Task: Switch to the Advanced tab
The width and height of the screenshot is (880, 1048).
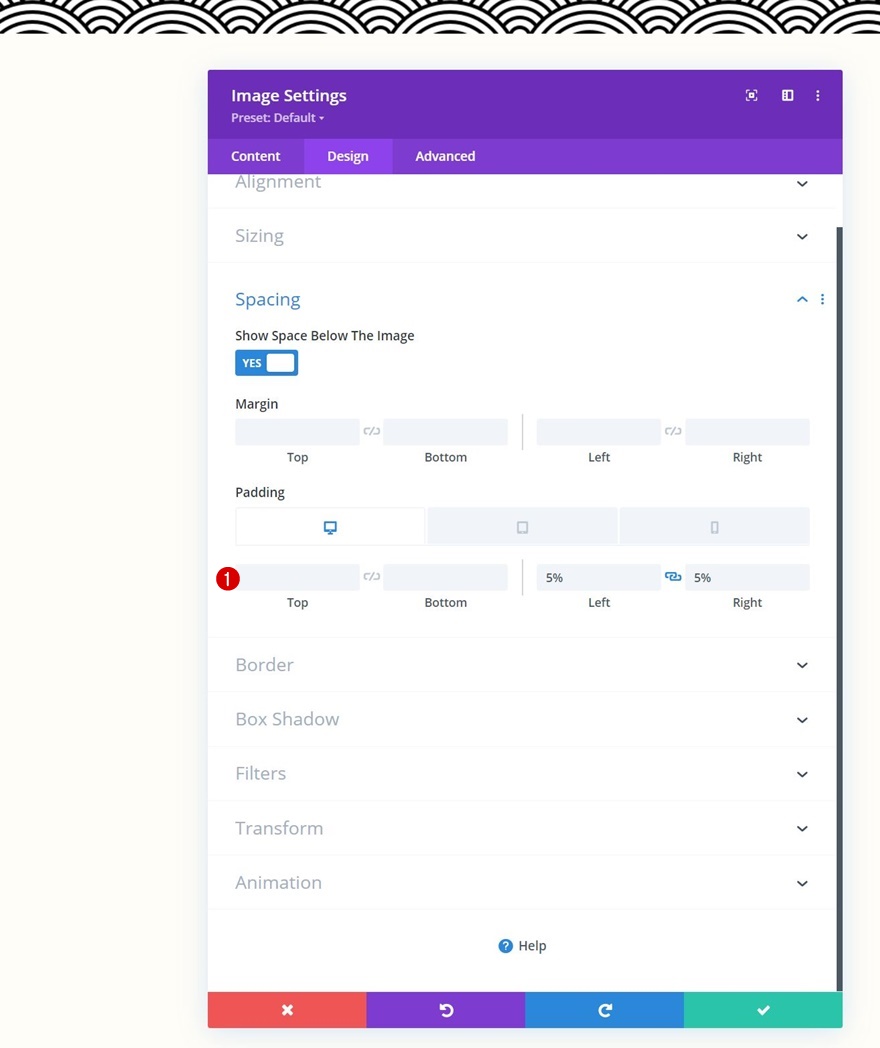Action: tap(445, 156)
